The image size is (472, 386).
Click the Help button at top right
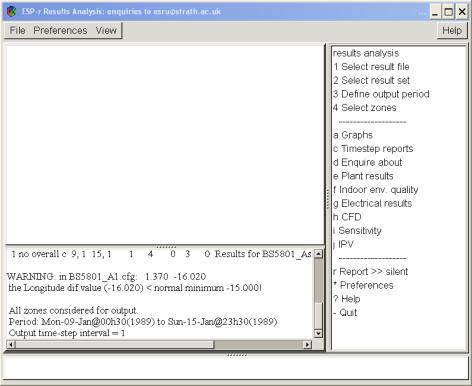452,30
